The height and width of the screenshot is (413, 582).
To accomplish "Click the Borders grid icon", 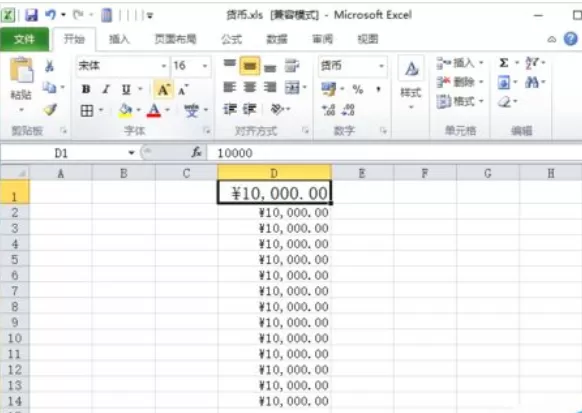I will pos(87,111).
